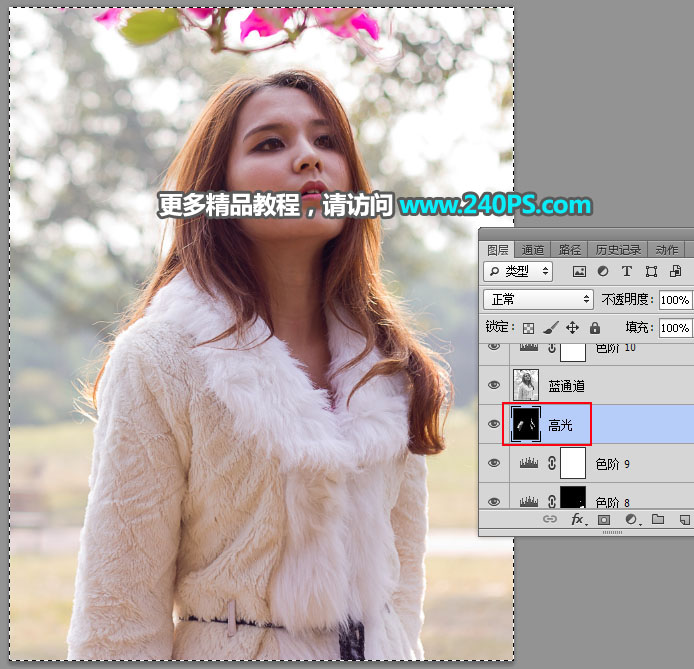Expand the 正常 blend mode dropdown
Viewport: 694px width, 669px height.
pyautogui.click(x=538, y=299)
